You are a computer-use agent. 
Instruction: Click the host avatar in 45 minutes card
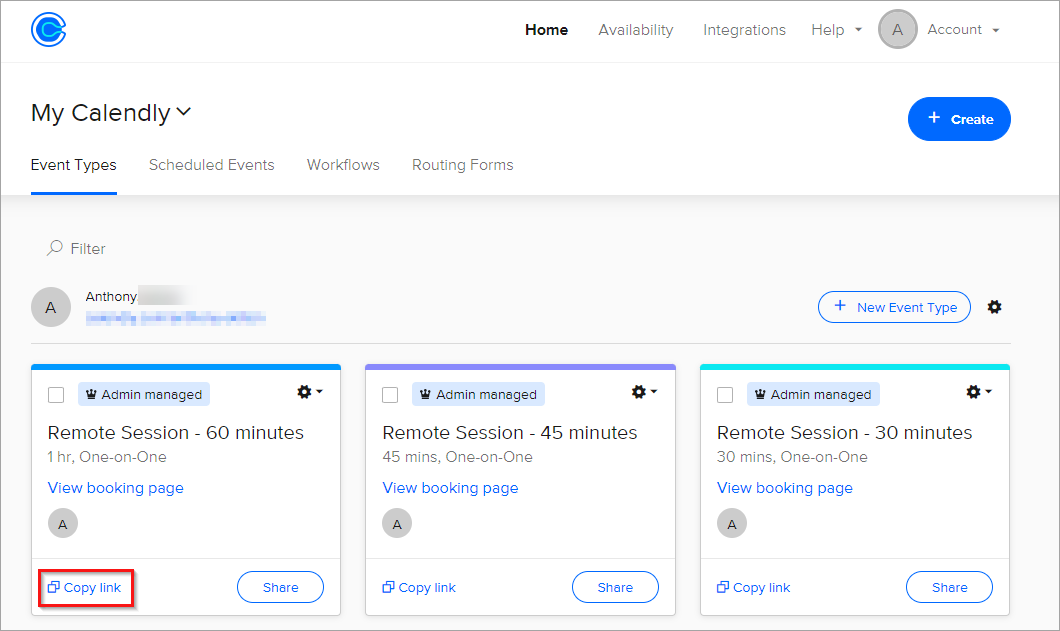tap(397, 523)
